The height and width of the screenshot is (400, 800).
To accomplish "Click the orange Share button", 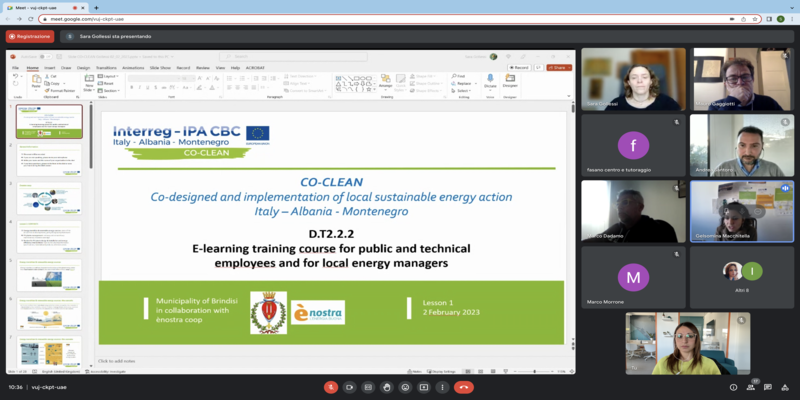I will pyautogui.click(x=559, y=67).
